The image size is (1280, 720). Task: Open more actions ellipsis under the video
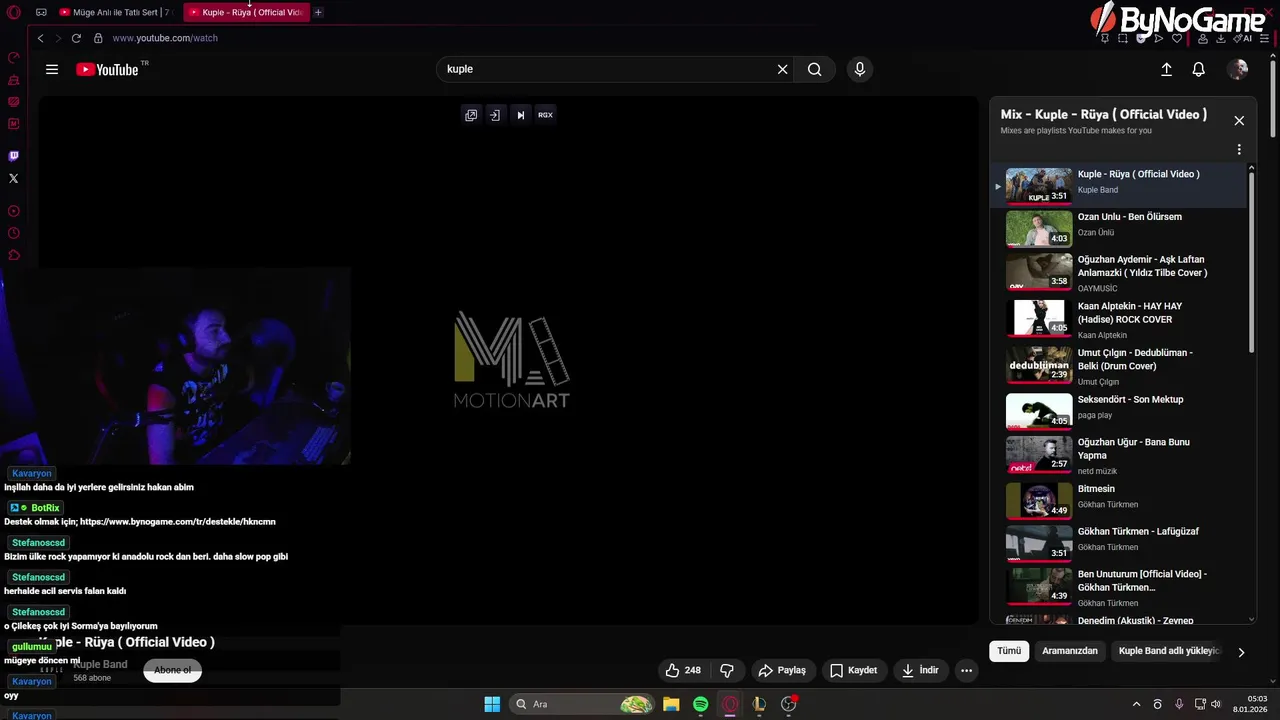pos(966,670)
